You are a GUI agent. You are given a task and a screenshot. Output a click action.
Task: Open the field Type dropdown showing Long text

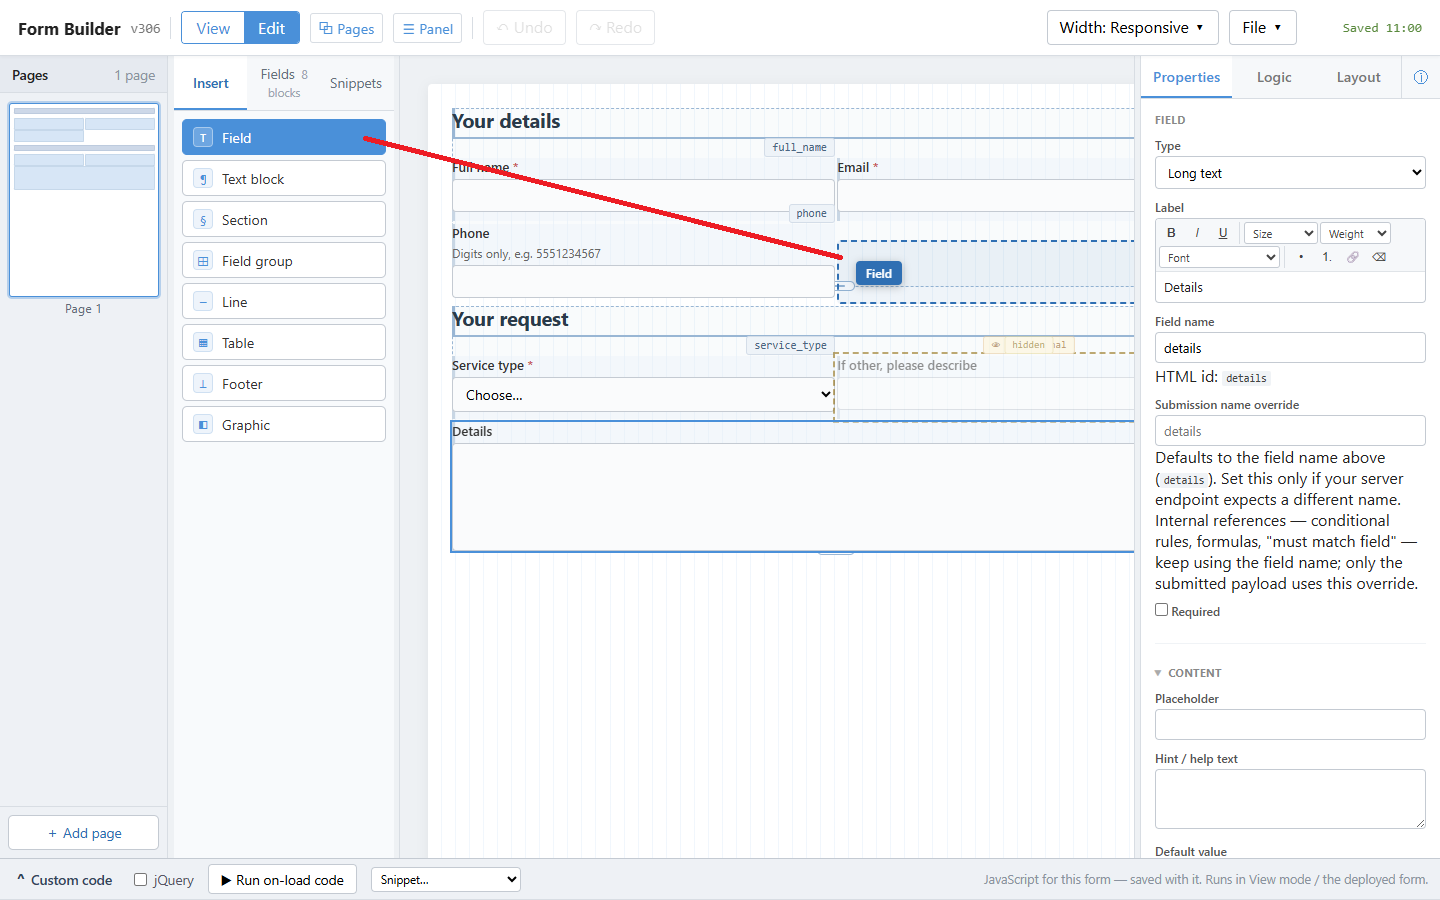coord(1290,173)
